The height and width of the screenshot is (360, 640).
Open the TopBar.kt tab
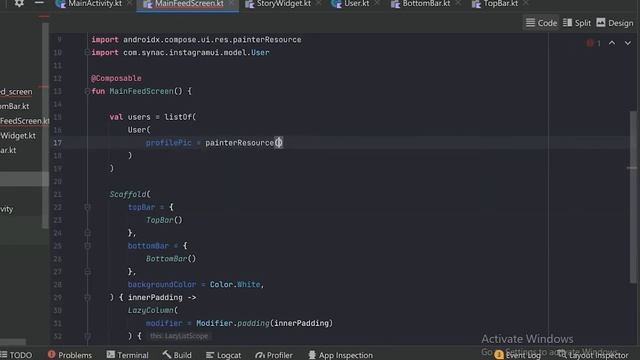tap(500, 4)
